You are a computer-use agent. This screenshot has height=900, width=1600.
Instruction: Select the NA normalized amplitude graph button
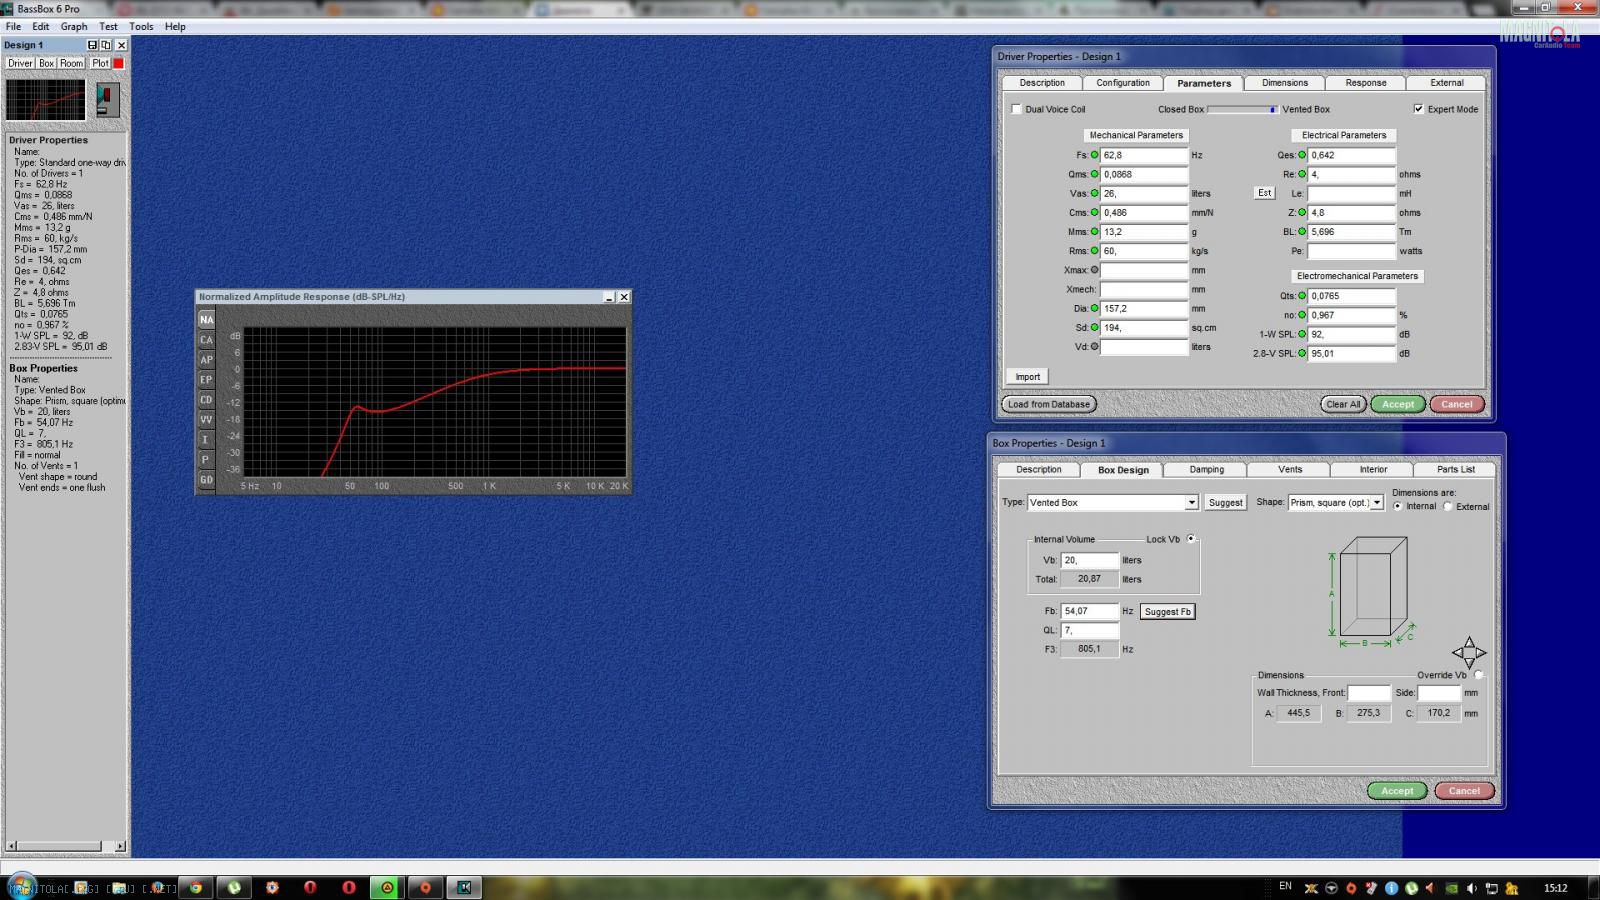[206, 320]
